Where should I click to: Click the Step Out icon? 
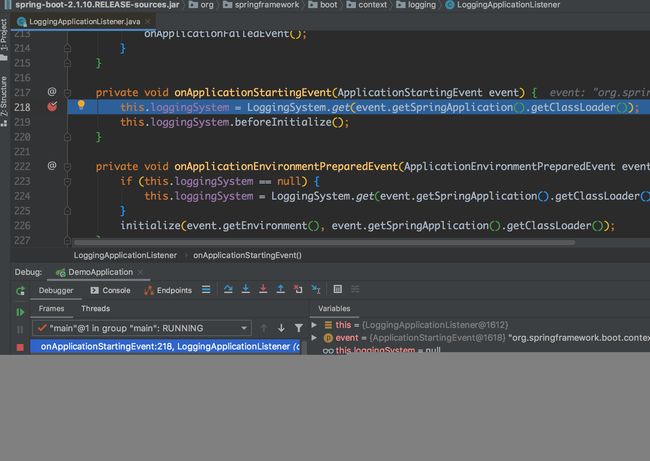click(281, 289)
